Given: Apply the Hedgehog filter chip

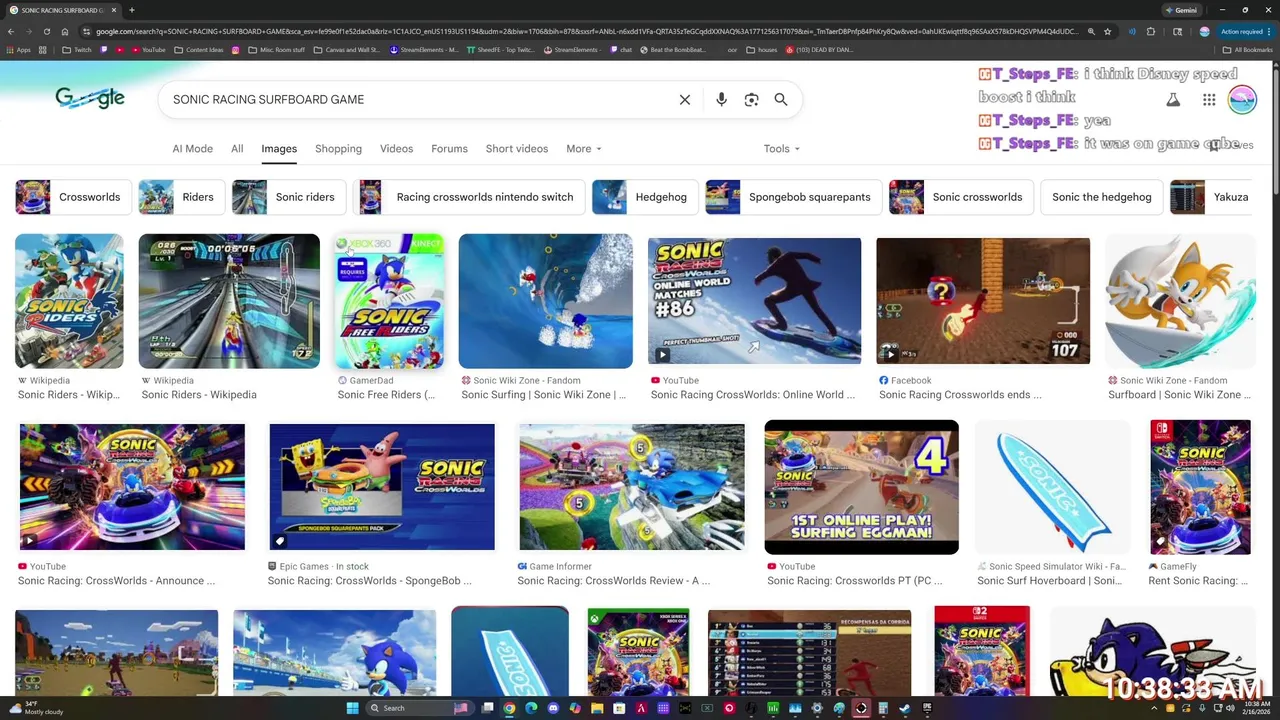Looking at the screenshot, I should (645, 197).
